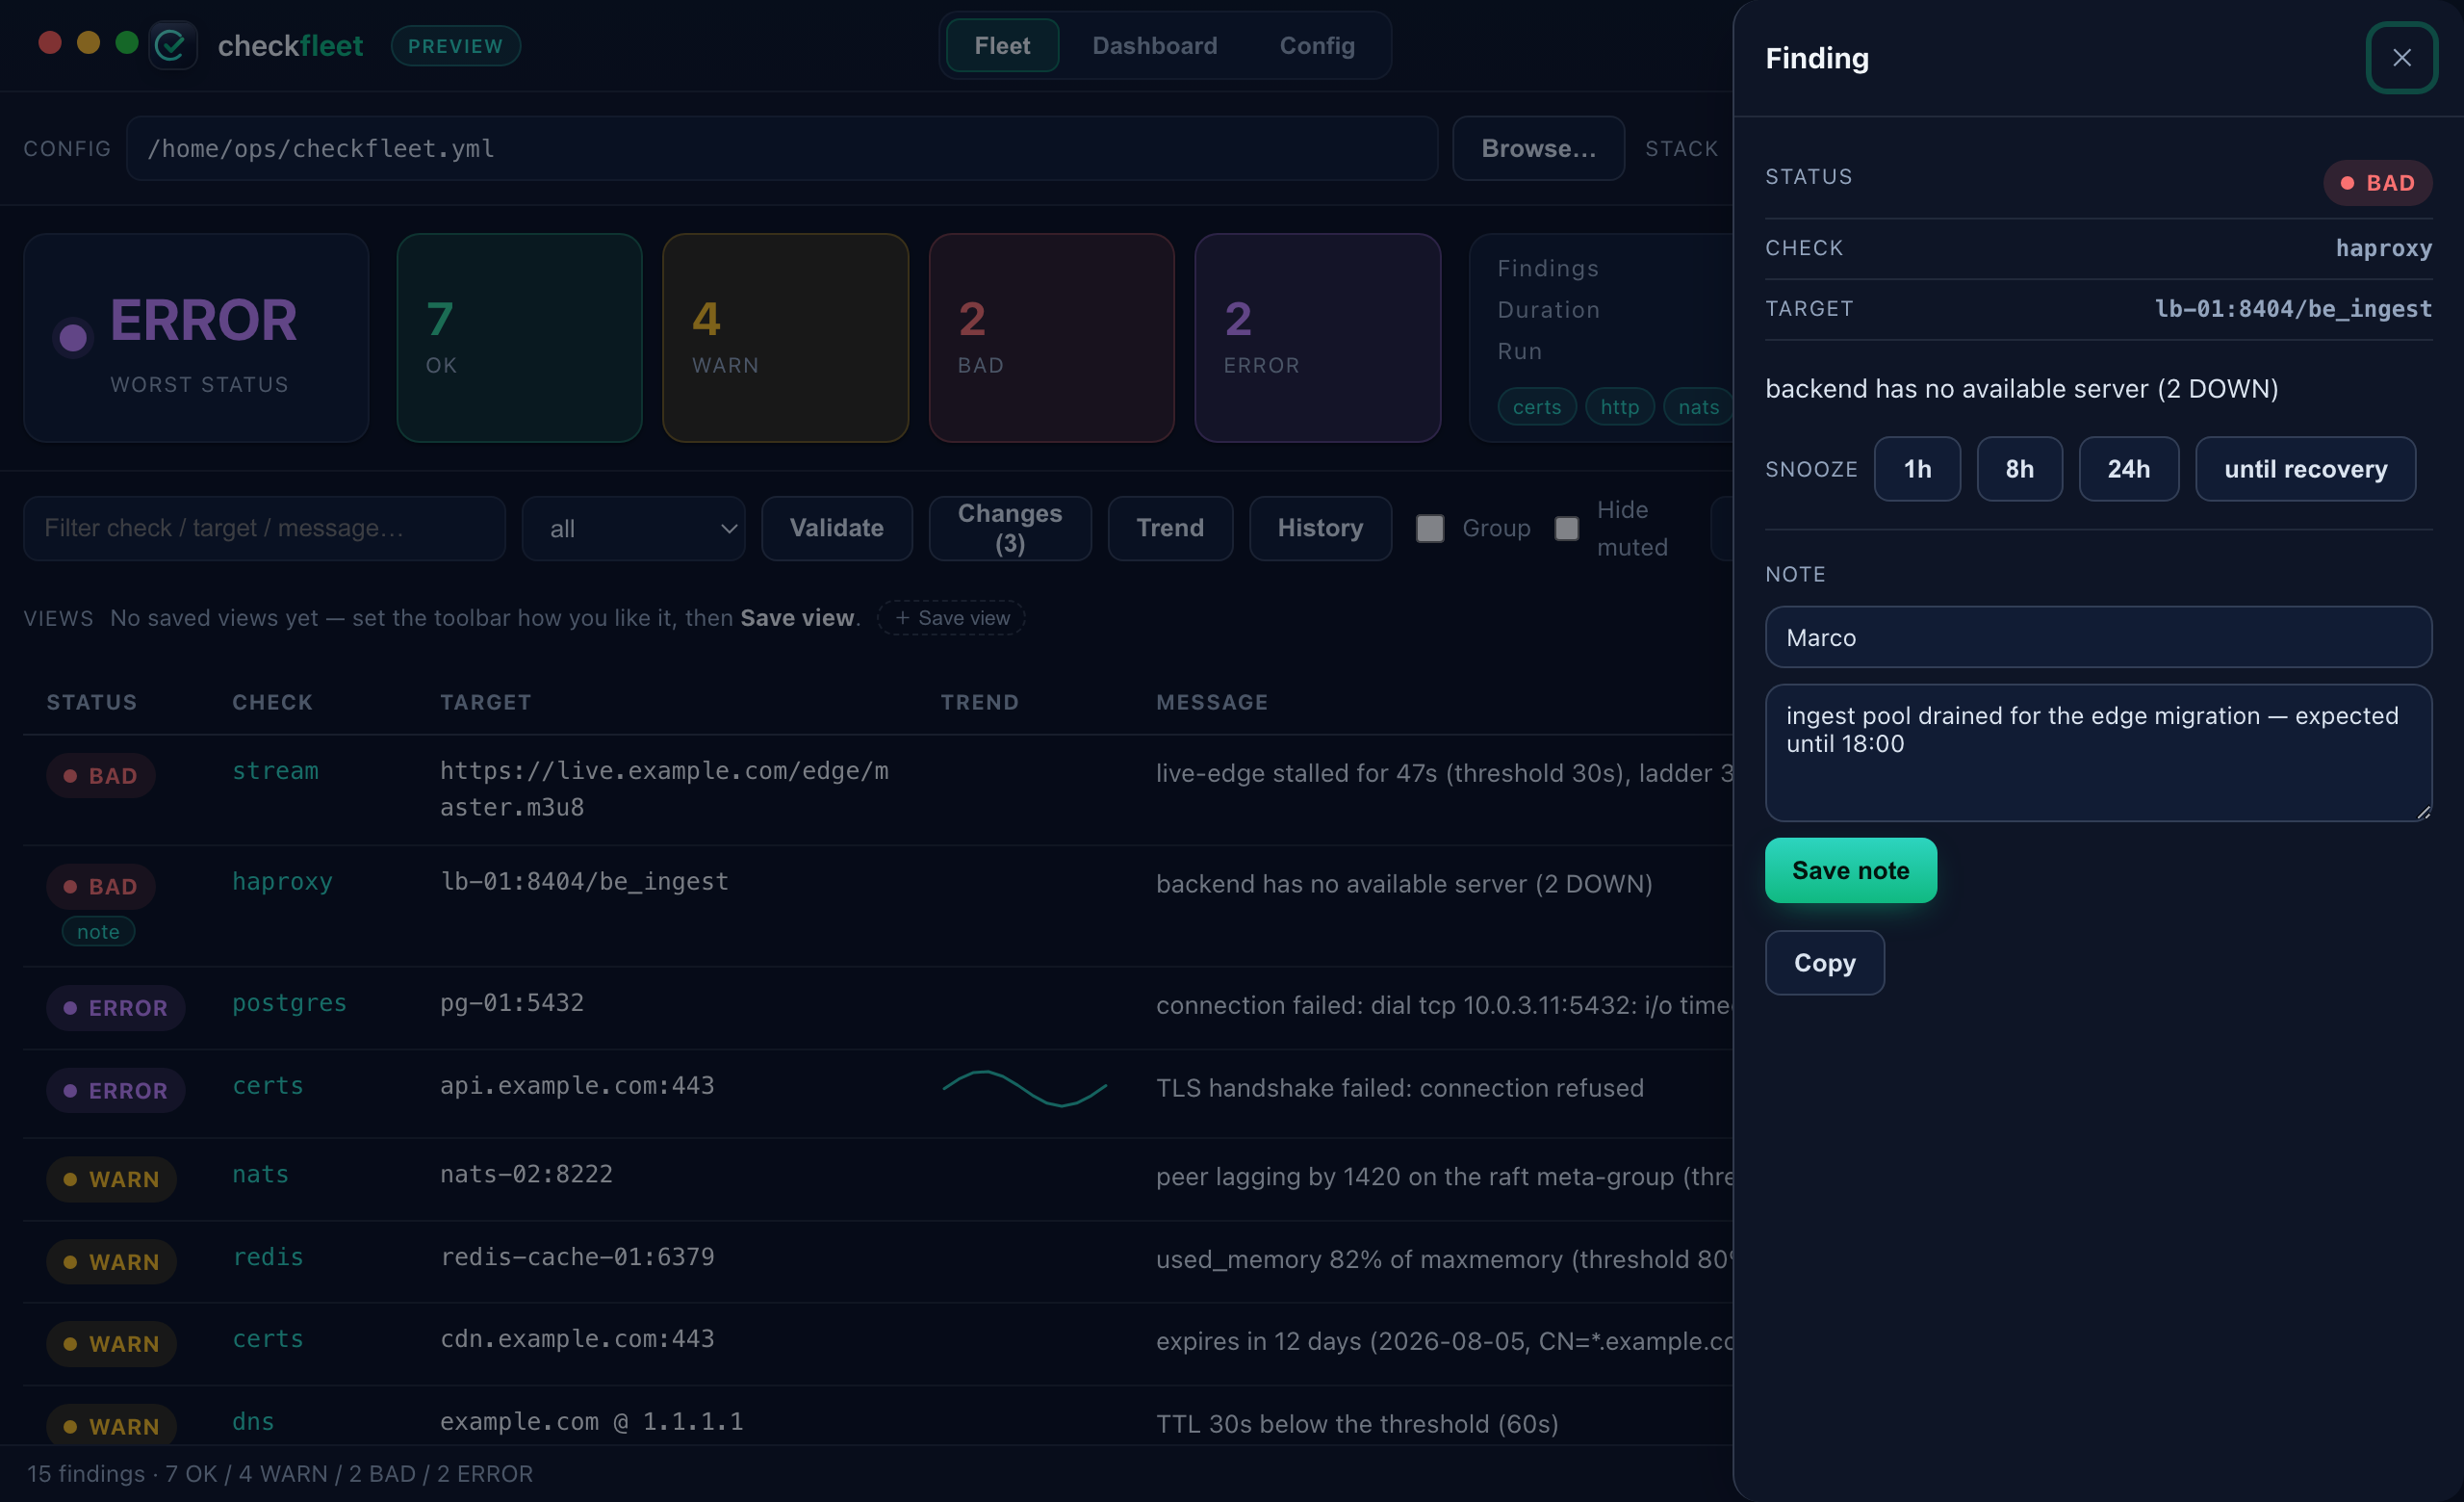Snooze until recovery
This screenshot has height=1502, width=2464.
pos(2304,469)
